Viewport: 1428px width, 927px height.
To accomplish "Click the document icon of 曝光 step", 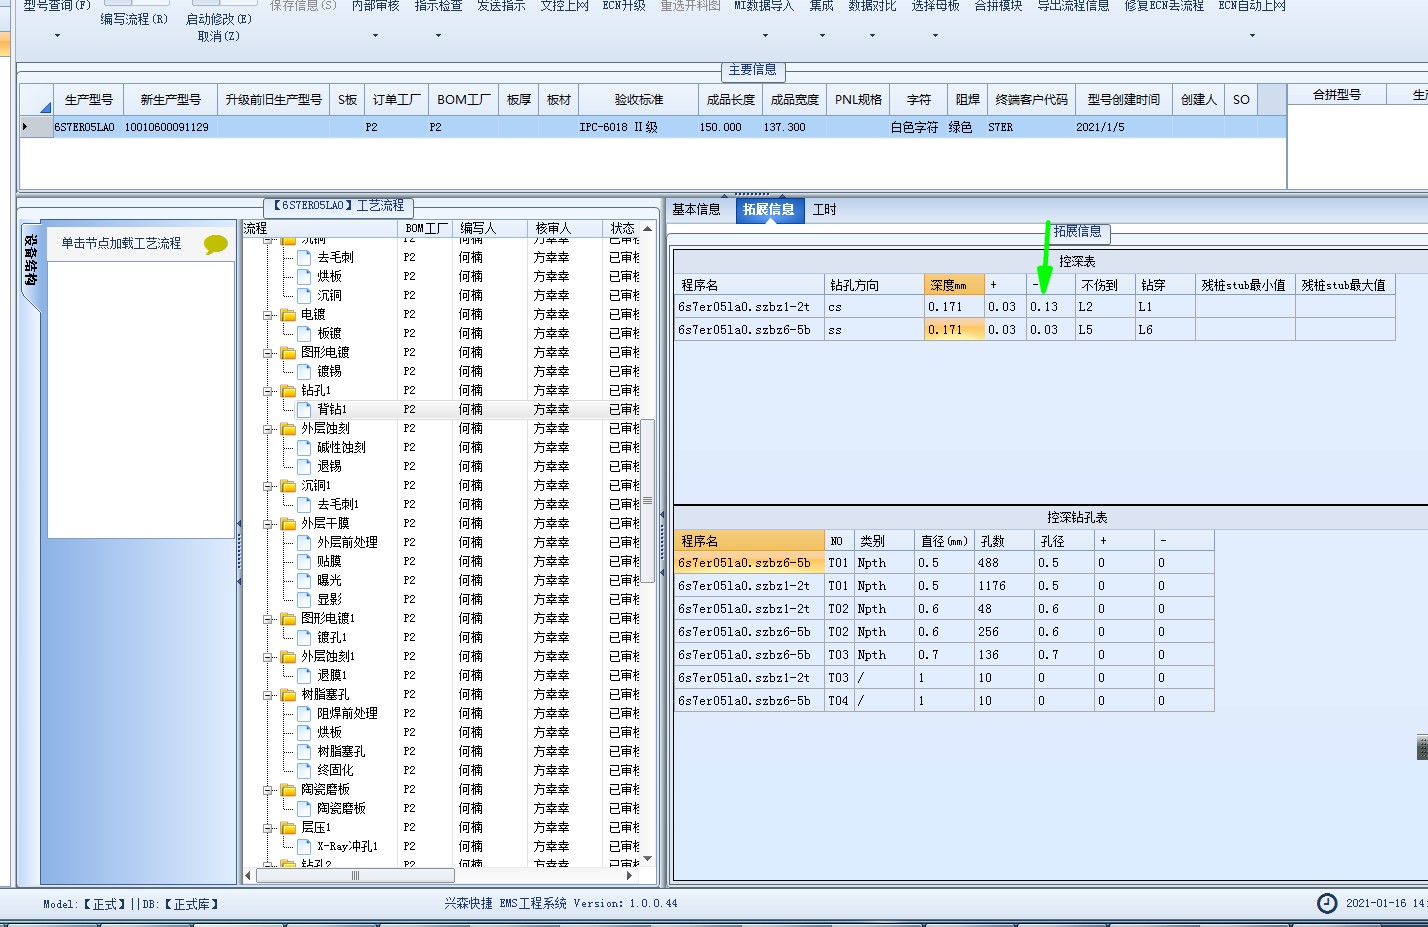I will point(304,580).
